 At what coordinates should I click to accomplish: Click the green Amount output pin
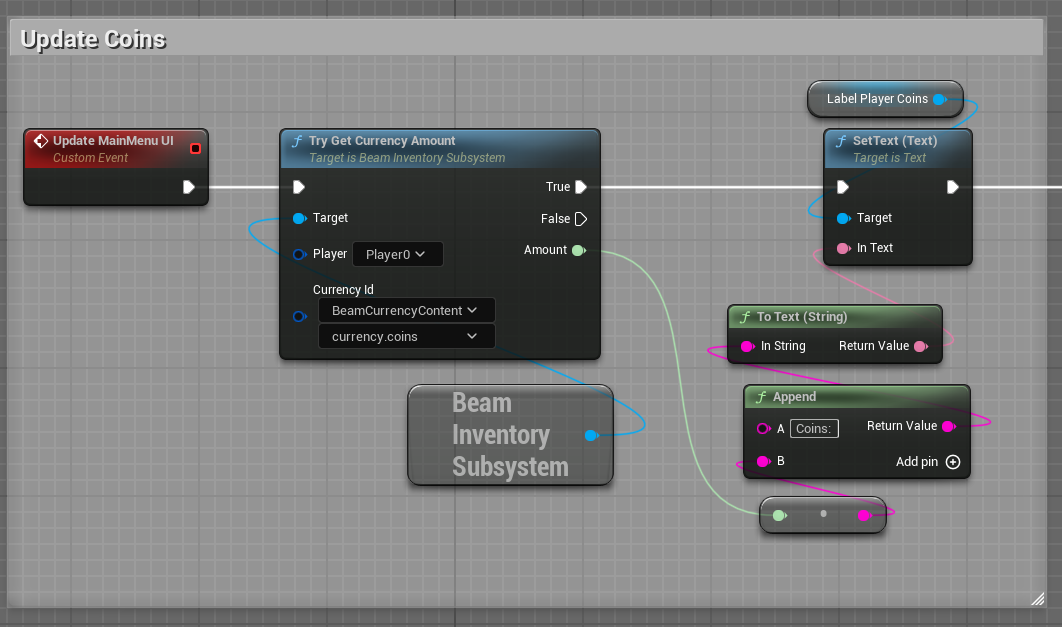coord(578,250)
